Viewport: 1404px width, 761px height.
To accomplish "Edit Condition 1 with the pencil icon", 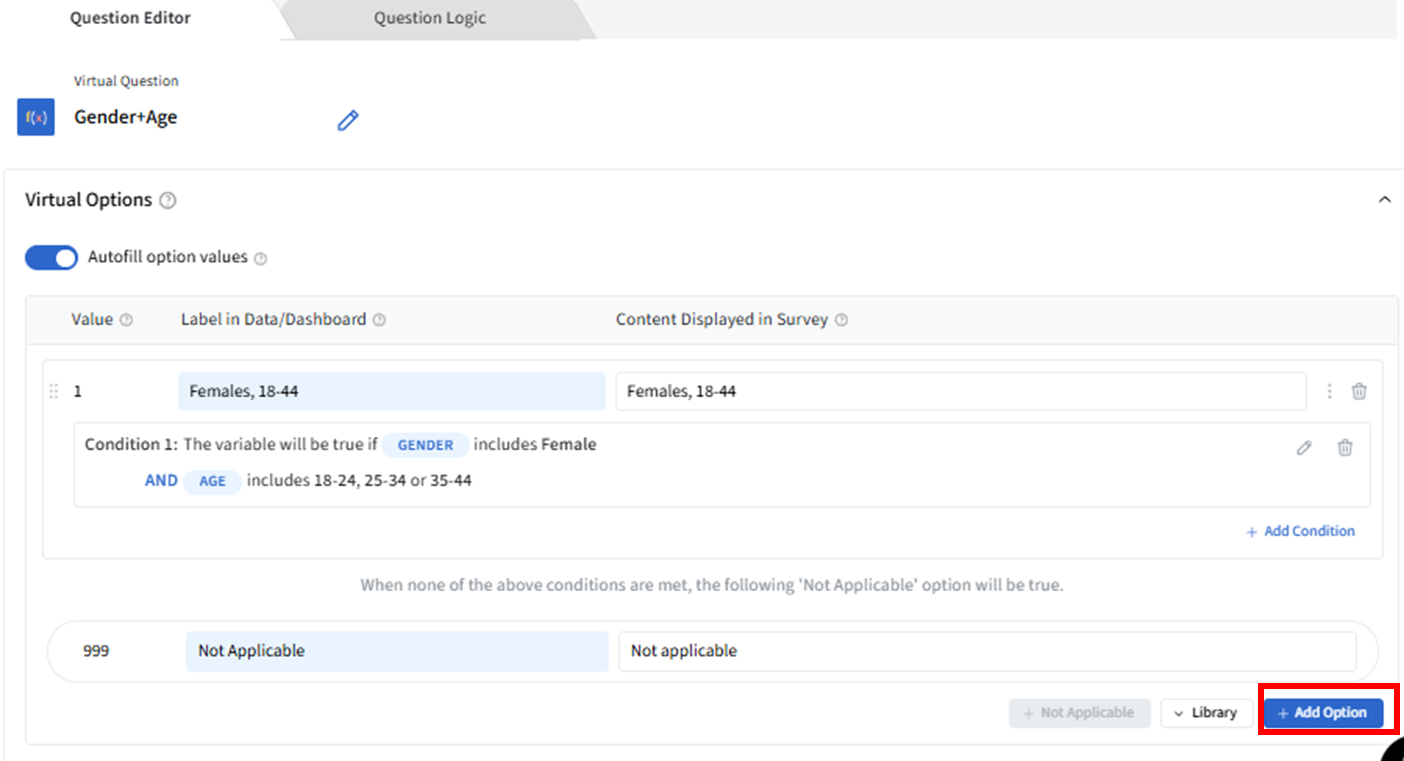I will click(x=1304, y=448).
